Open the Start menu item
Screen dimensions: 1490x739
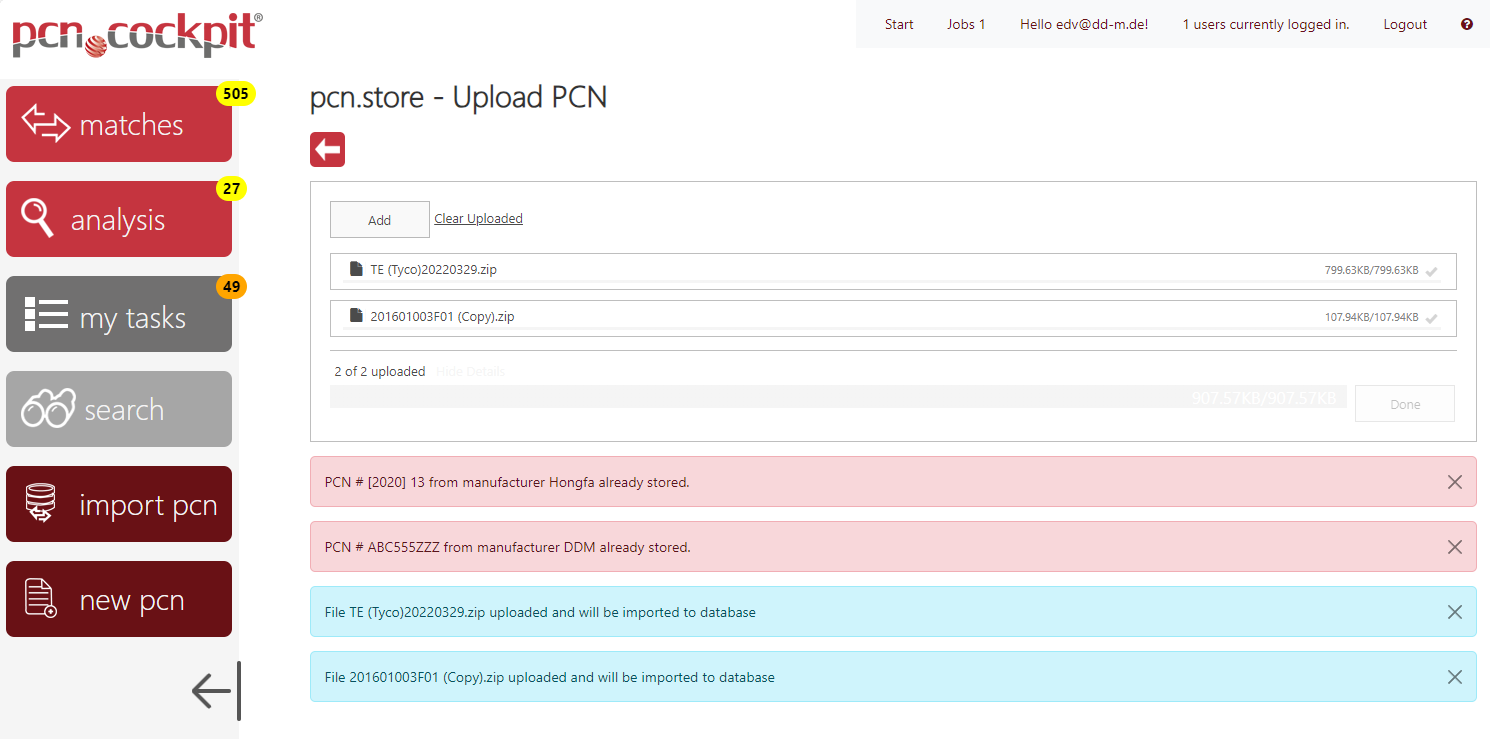[898, 24]
